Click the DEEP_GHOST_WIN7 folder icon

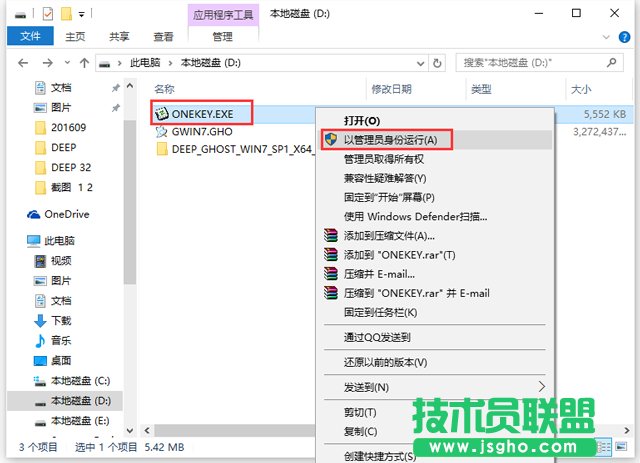(x=162, y=149)
